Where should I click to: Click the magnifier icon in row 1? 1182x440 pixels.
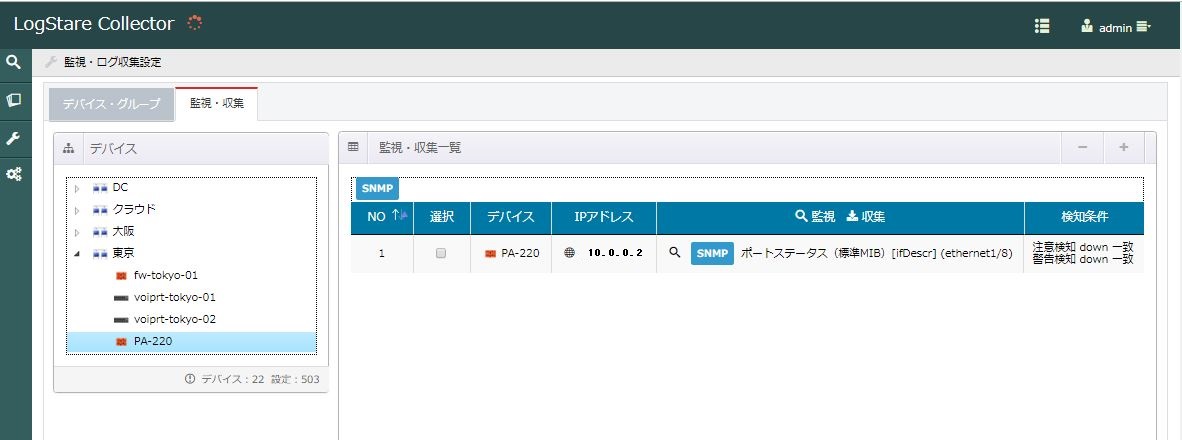[x=675, y=252]
